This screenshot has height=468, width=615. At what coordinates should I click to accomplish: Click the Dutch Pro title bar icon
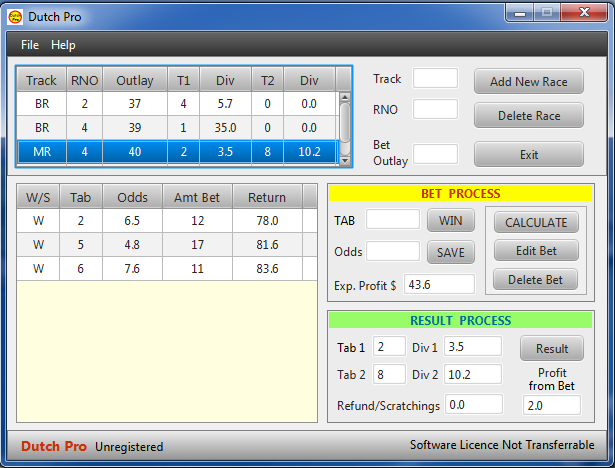click(15, 17)
